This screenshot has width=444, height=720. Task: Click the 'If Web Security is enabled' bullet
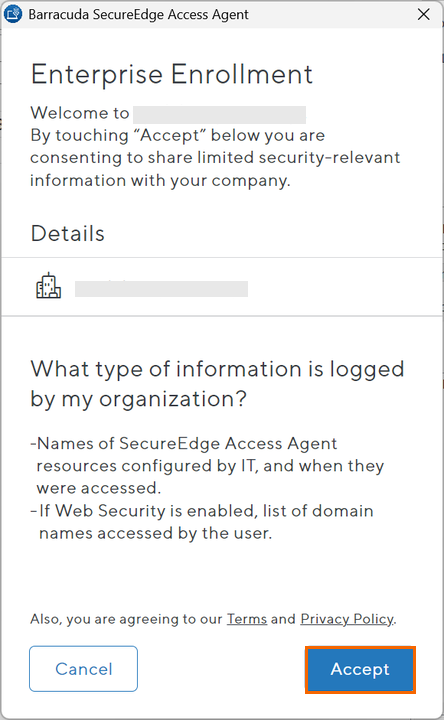click(x=202, y=522)
